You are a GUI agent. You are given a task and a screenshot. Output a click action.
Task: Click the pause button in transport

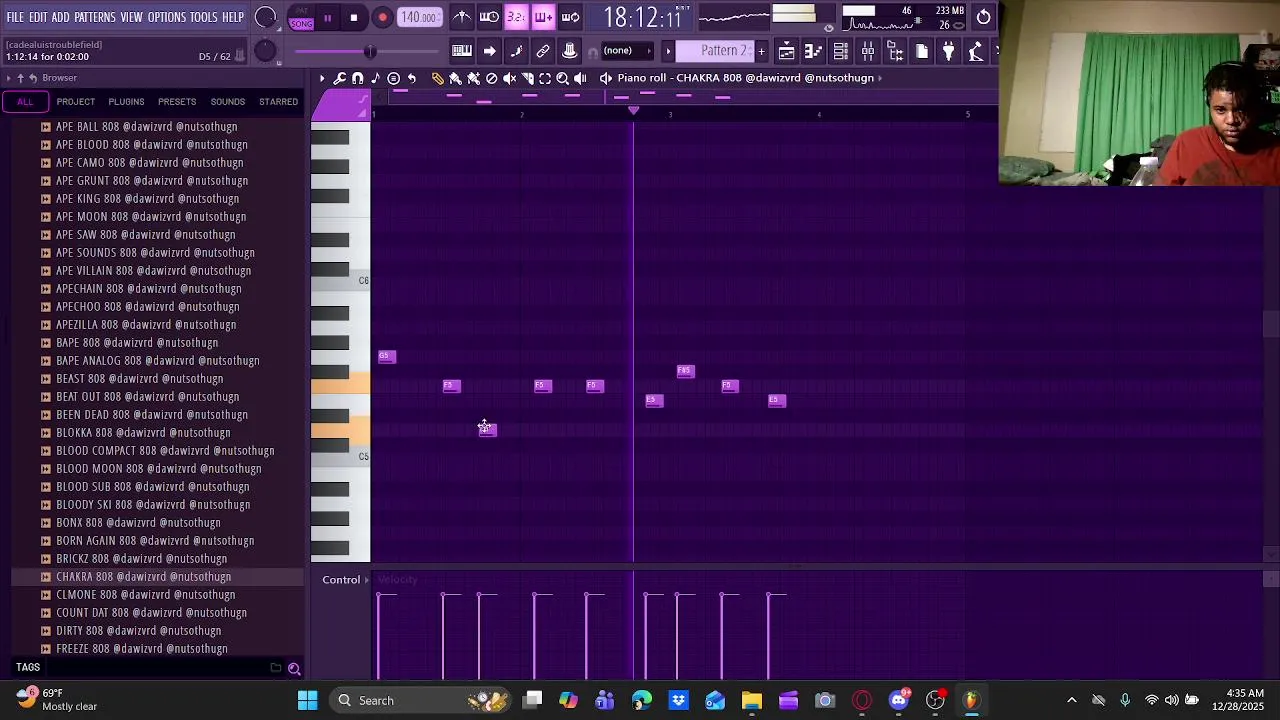coord(327,18)
